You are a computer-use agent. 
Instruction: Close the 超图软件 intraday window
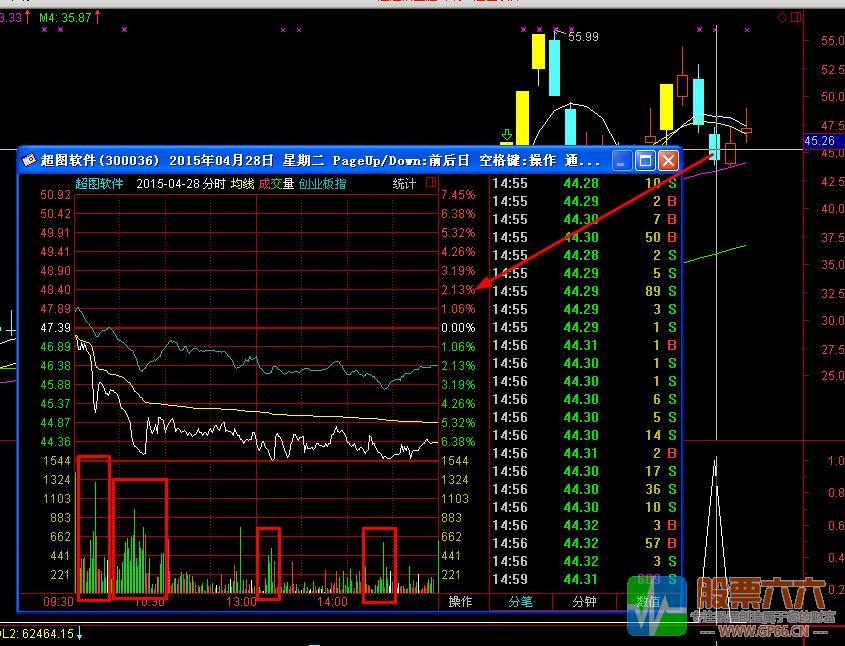(x=668, y=160)
